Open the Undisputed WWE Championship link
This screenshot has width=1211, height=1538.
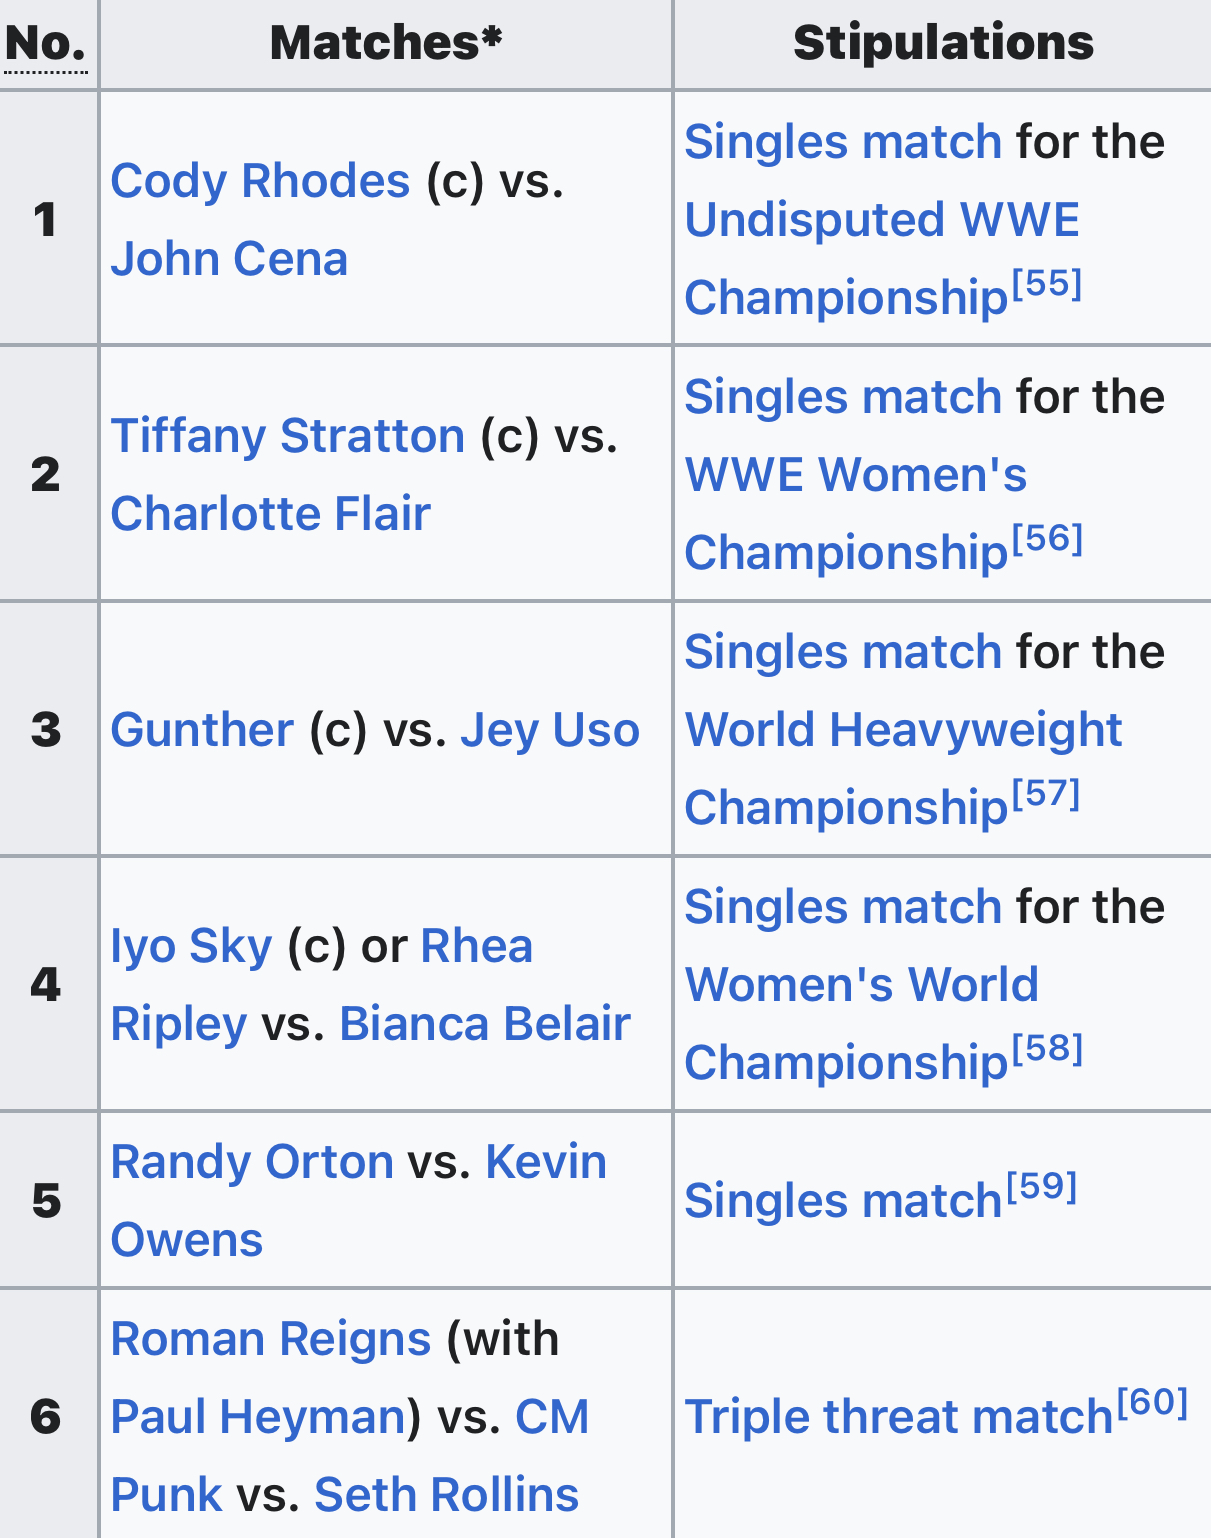pyautogui.click(x=883, y=259)
